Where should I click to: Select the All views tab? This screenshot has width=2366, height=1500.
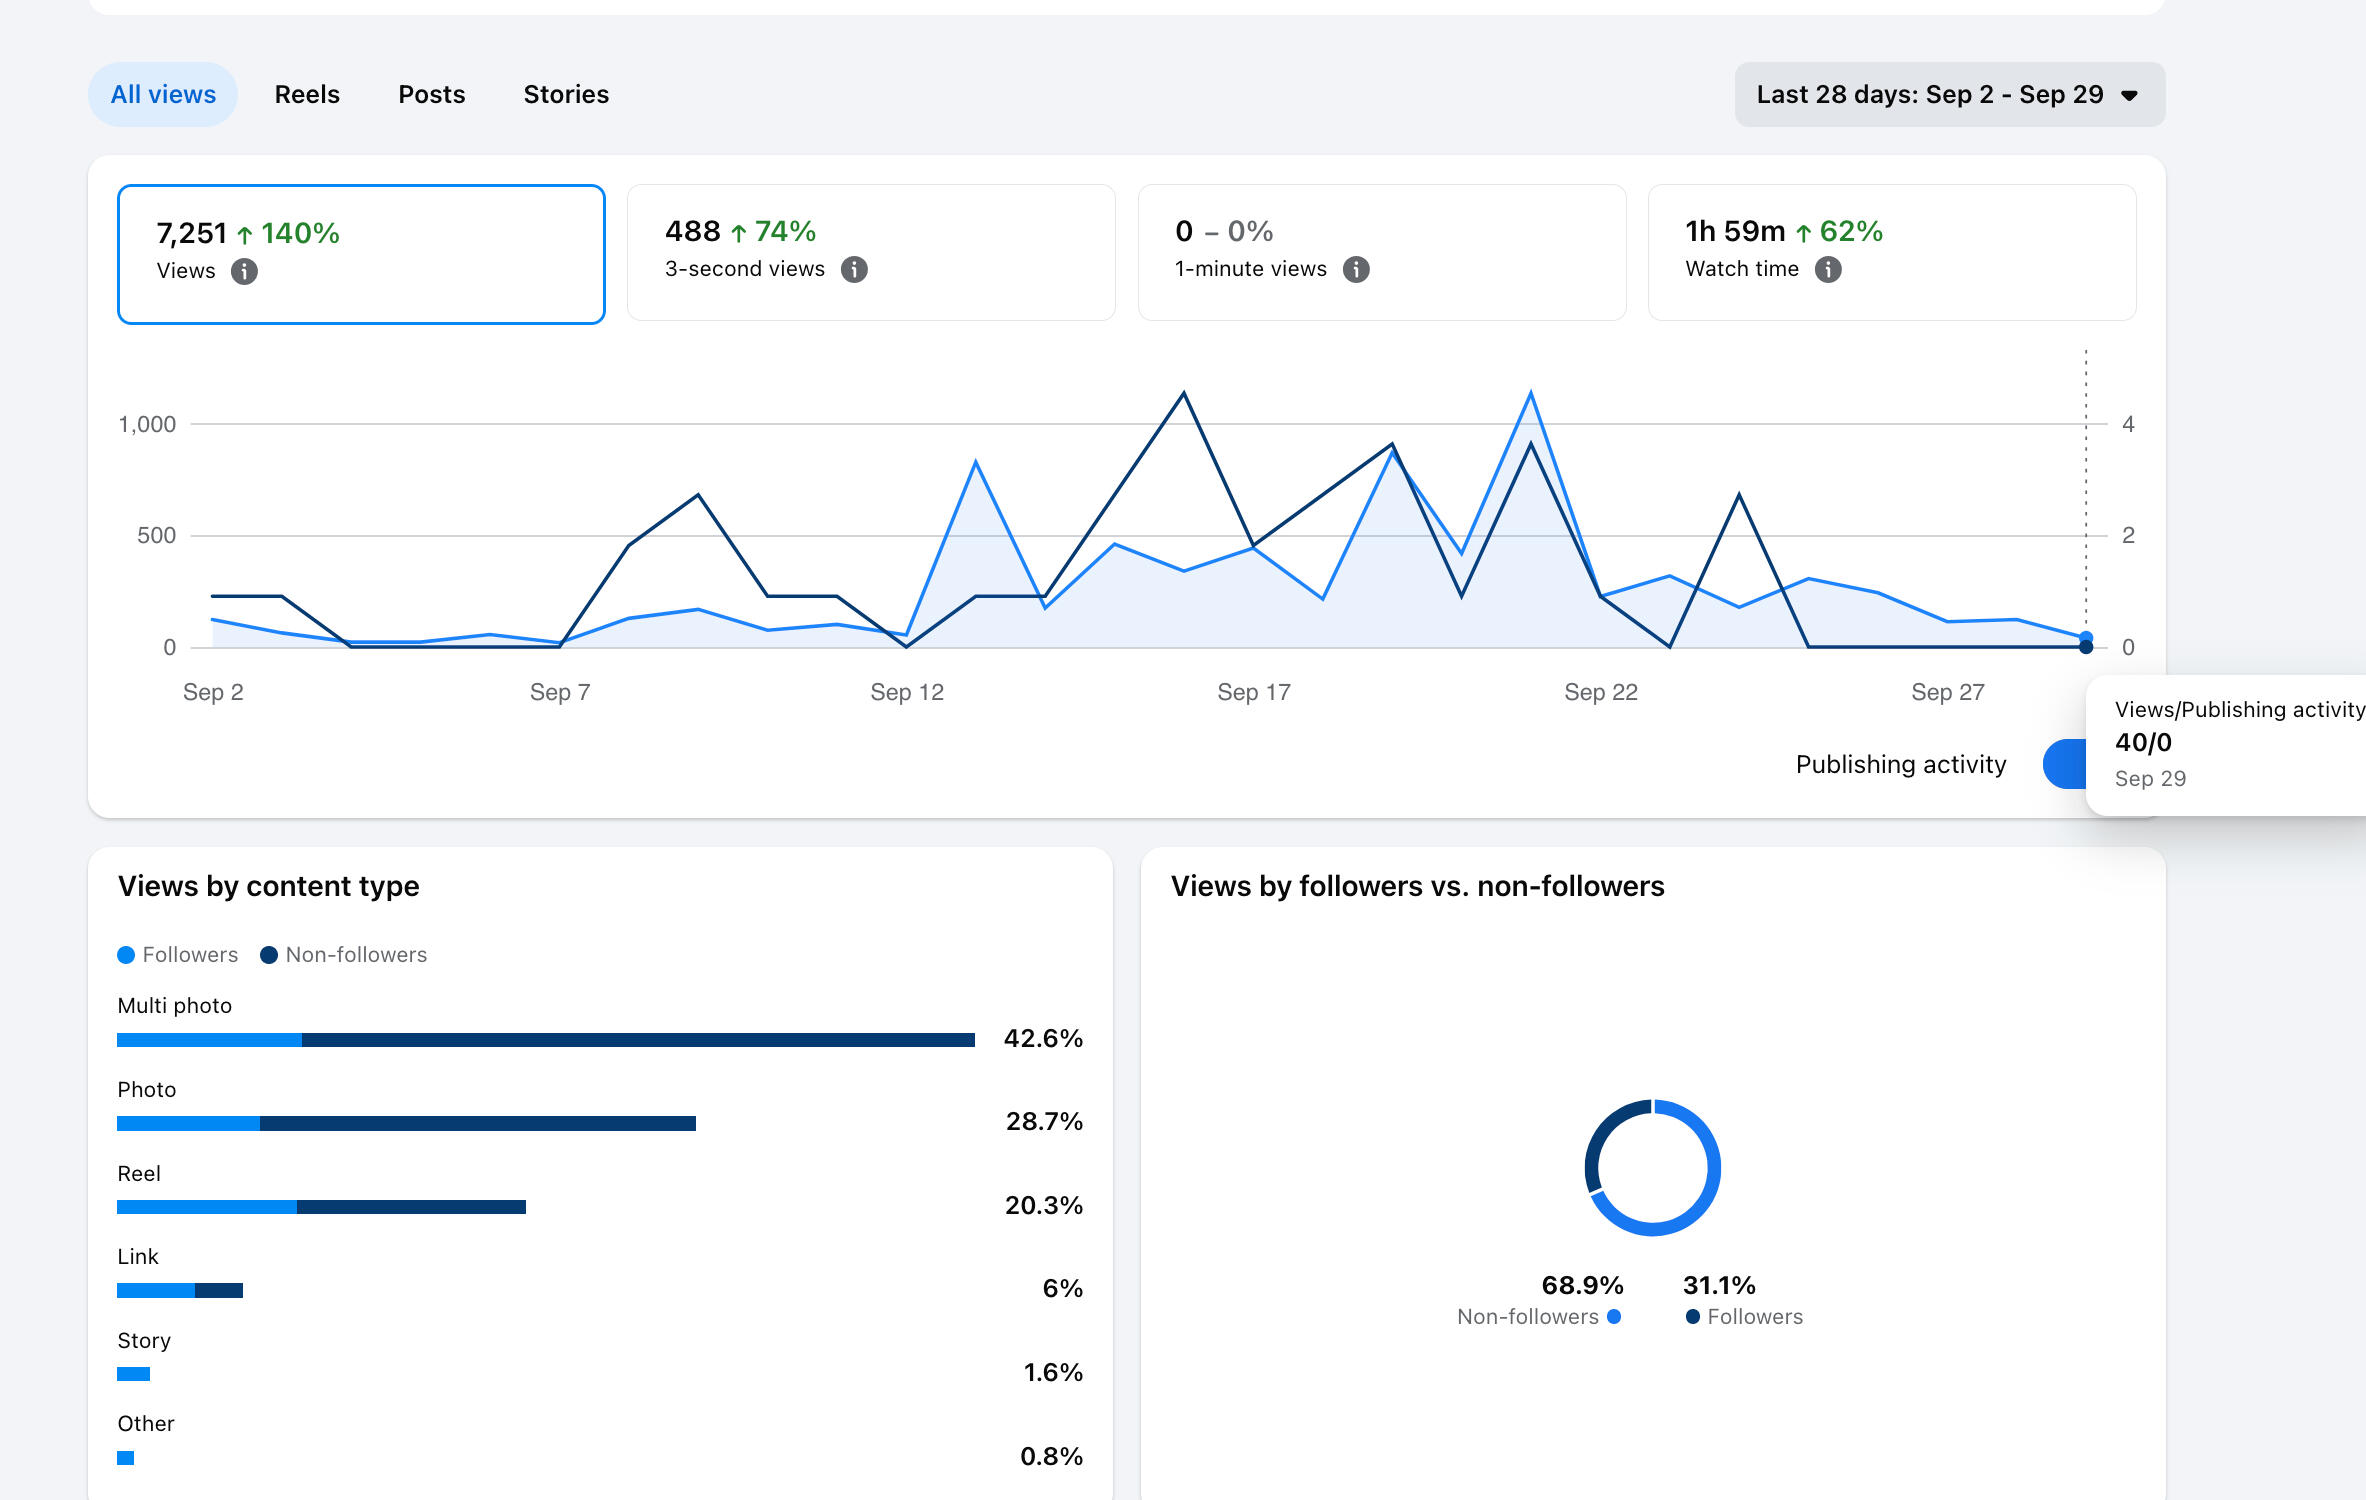163,94
